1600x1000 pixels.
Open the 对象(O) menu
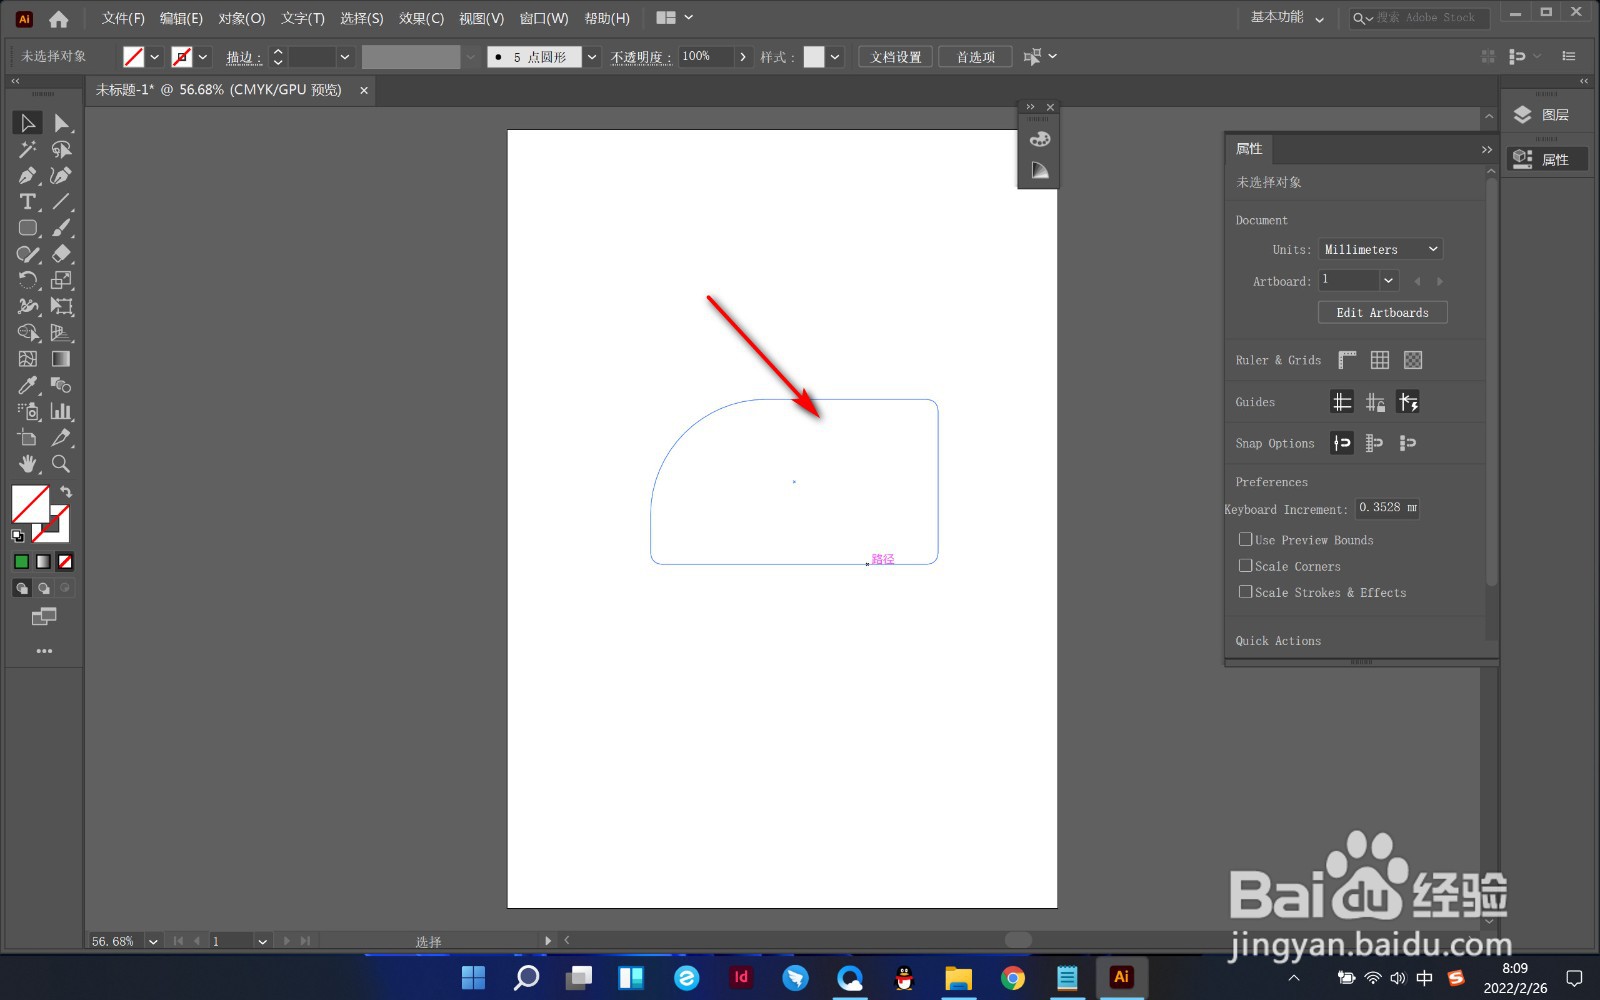[242, 18]
